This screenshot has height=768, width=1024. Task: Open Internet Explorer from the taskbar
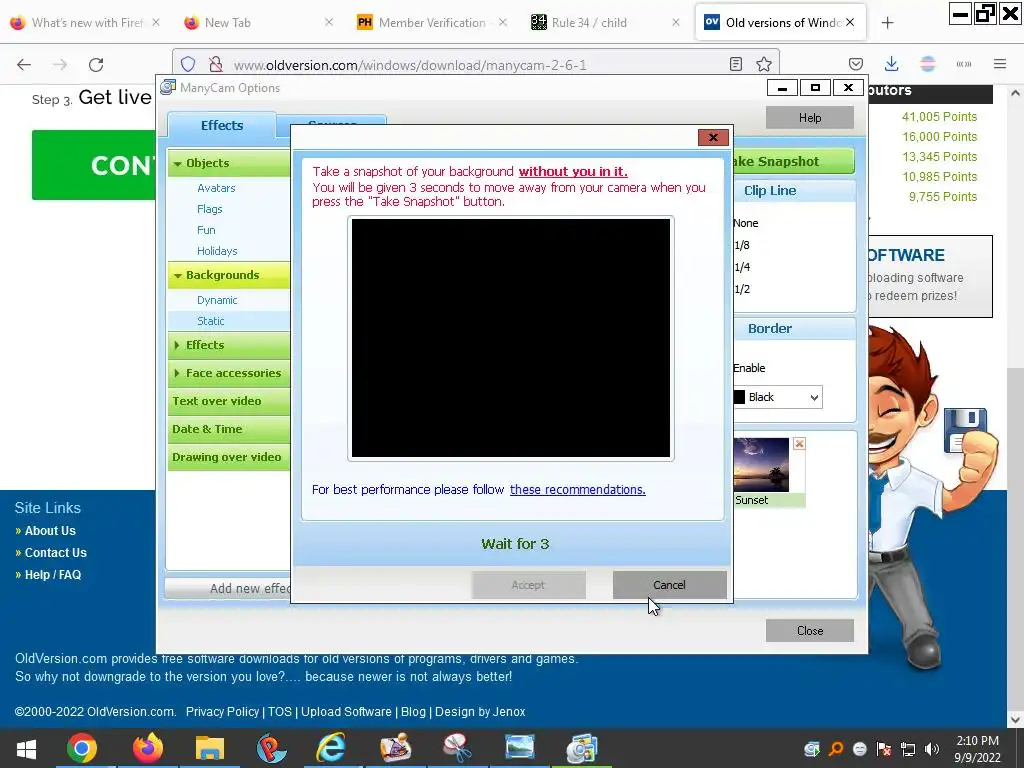coord(331,748)
